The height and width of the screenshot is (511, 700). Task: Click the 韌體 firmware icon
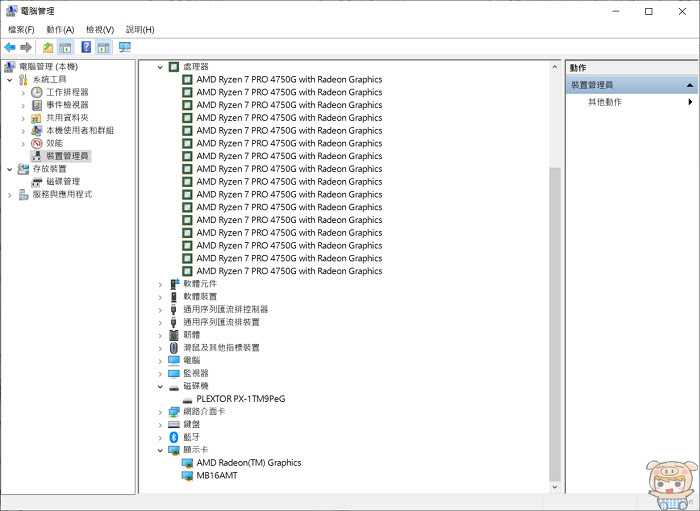tap(174, 335)
